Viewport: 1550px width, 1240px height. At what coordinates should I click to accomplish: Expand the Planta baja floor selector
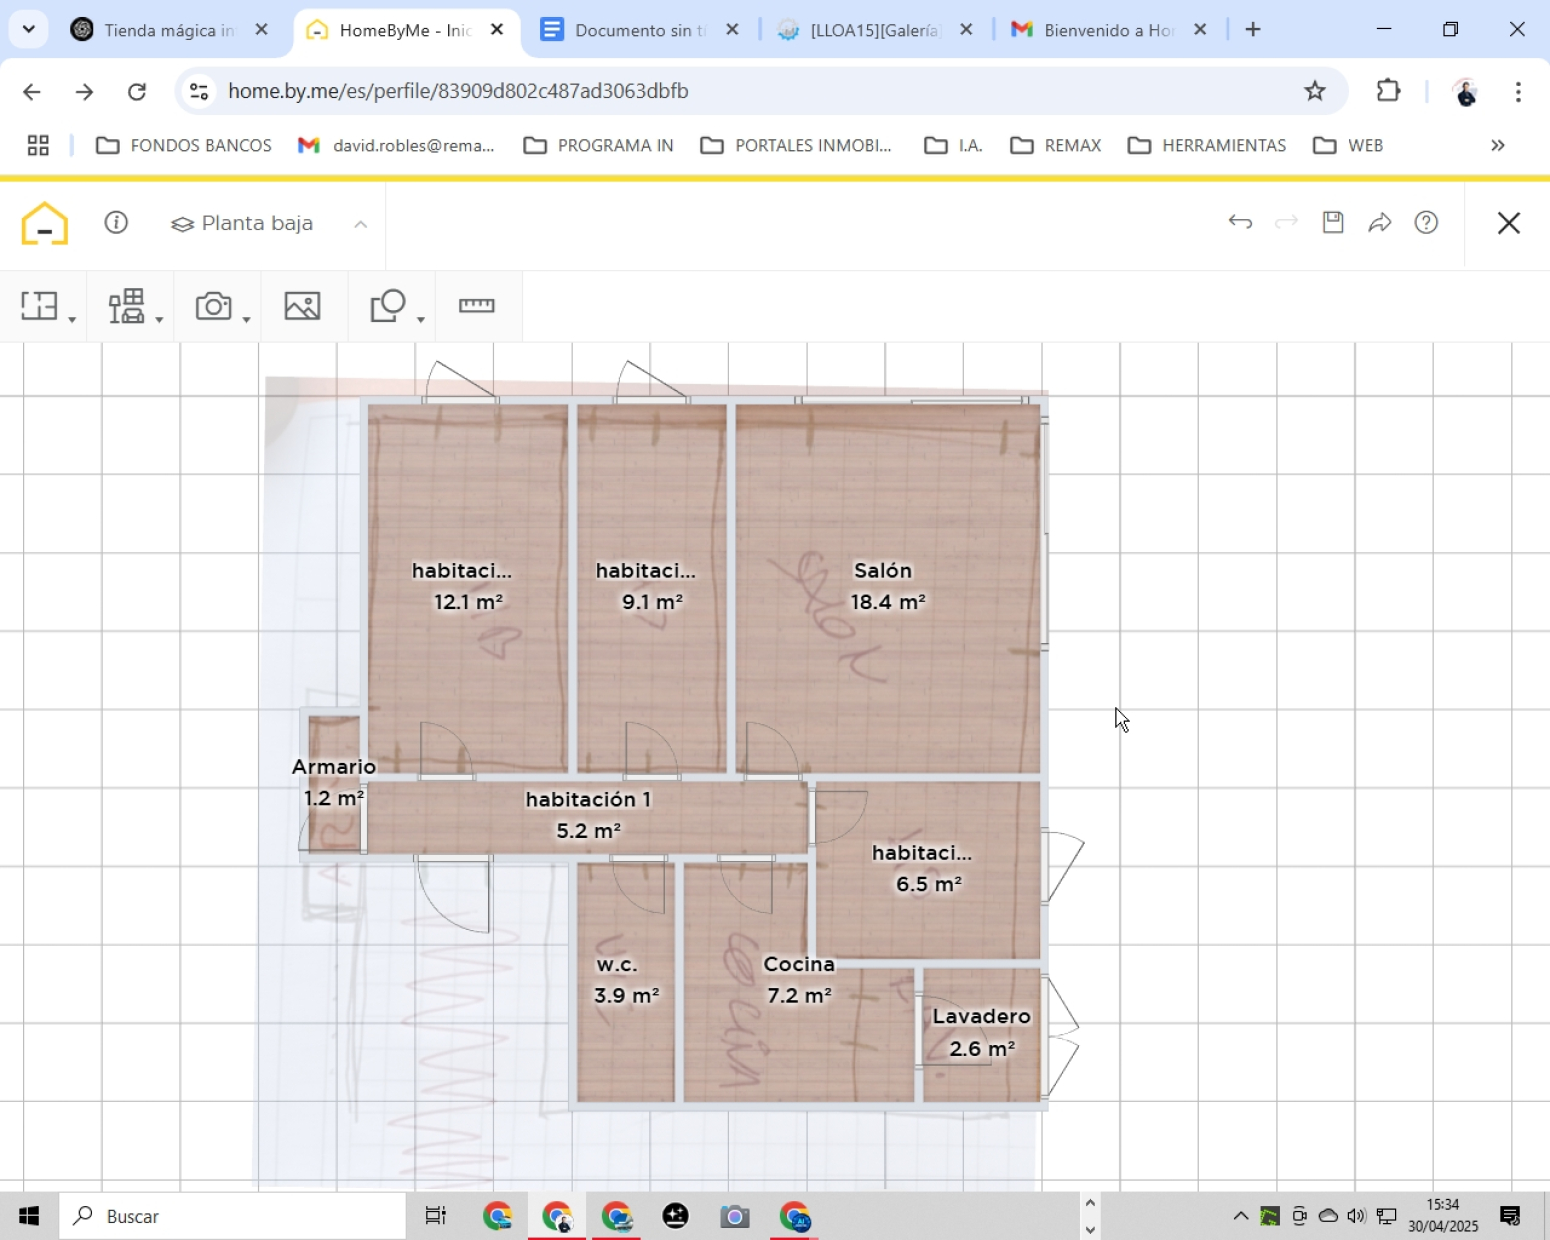tap(242, 223)
